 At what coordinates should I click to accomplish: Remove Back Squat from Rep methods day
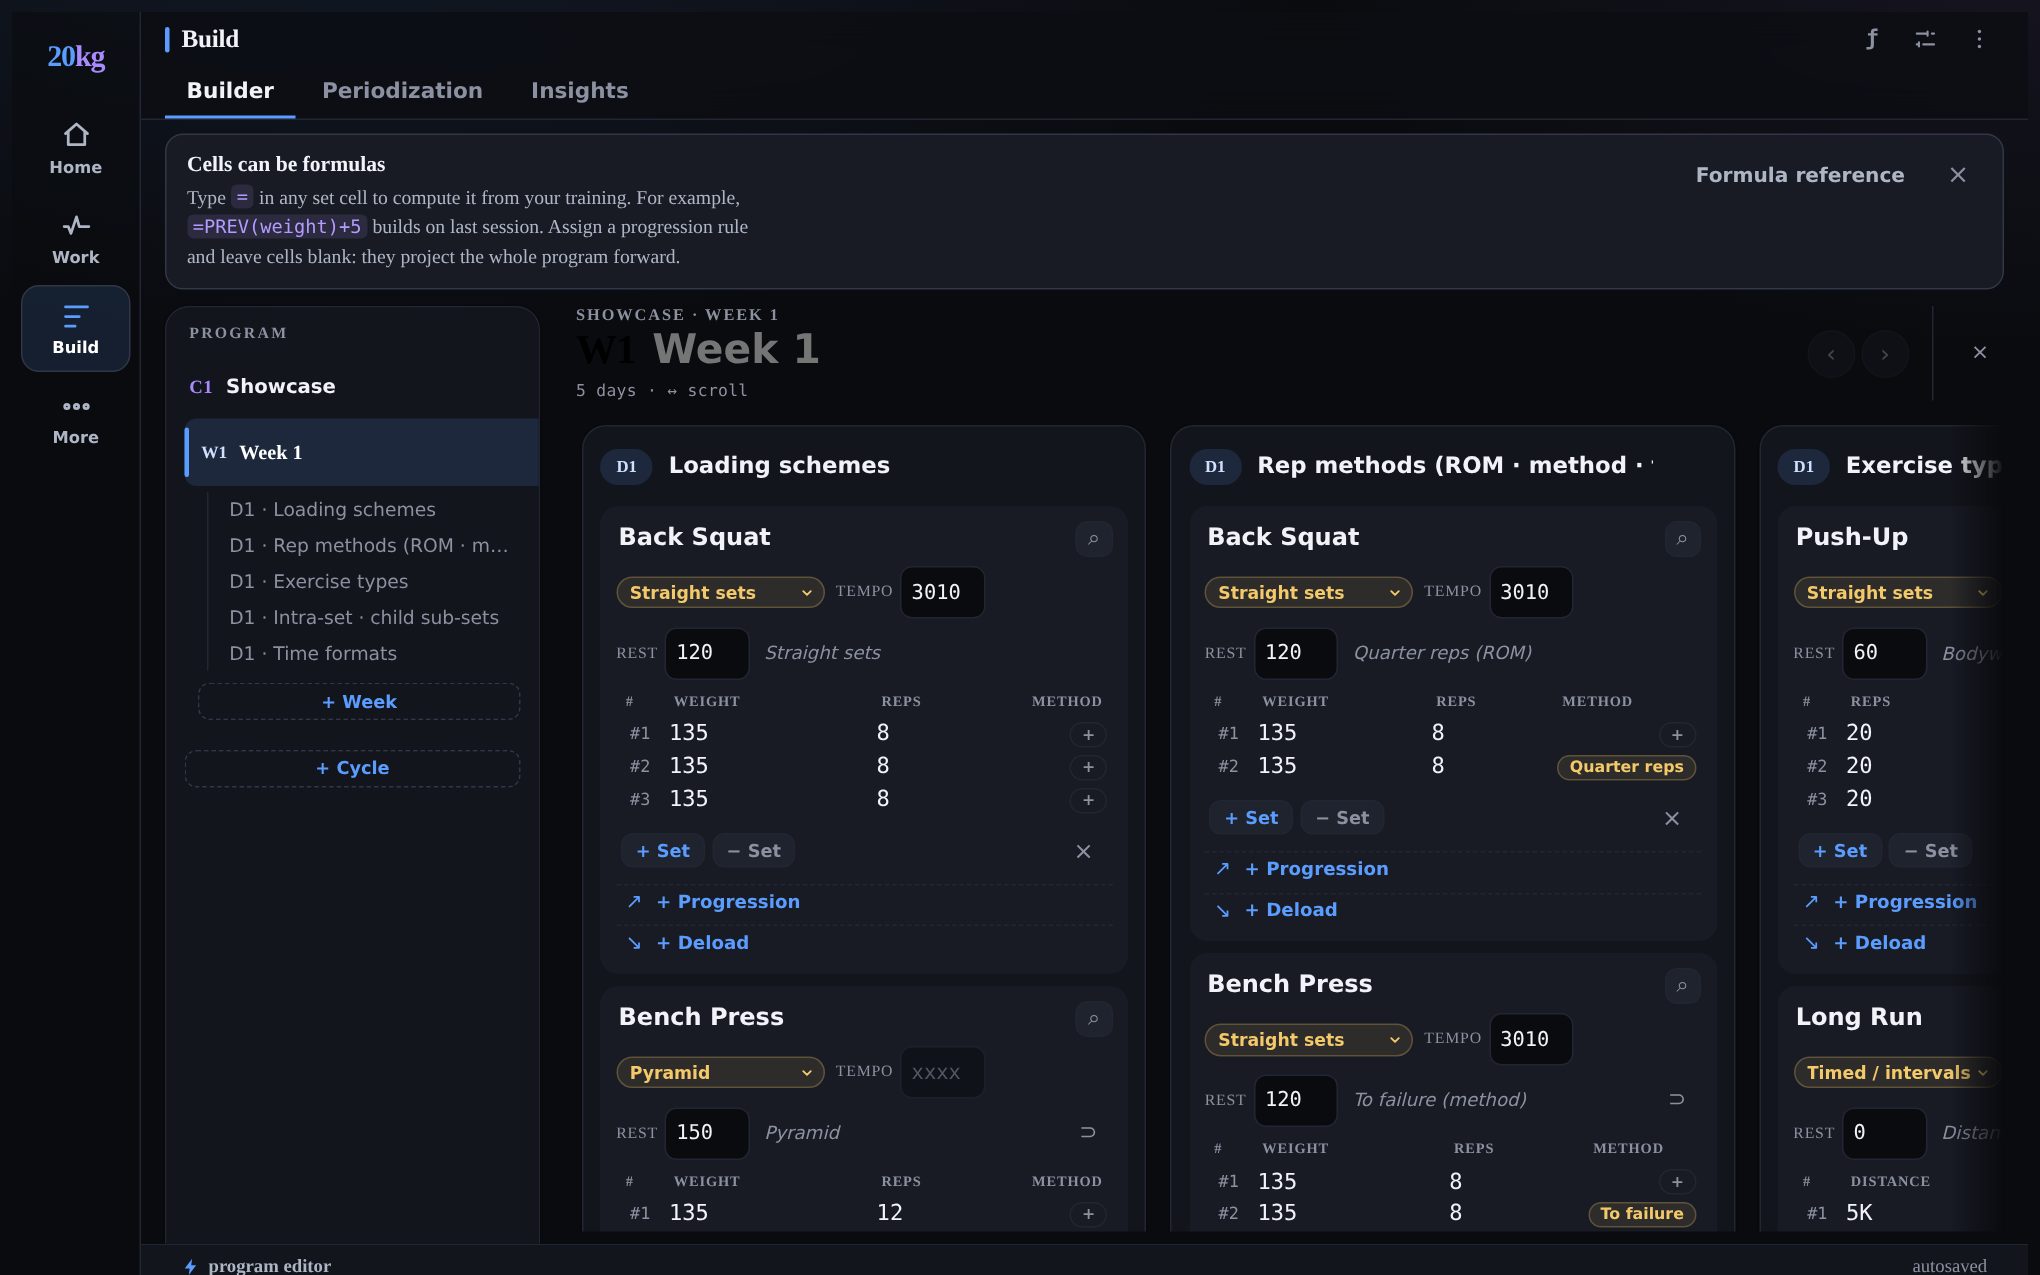[1672, 818]
